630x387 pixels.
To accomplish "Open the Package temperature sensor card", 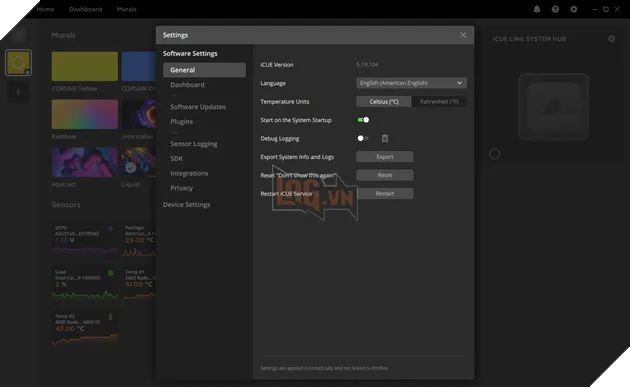I will (139, 240).
